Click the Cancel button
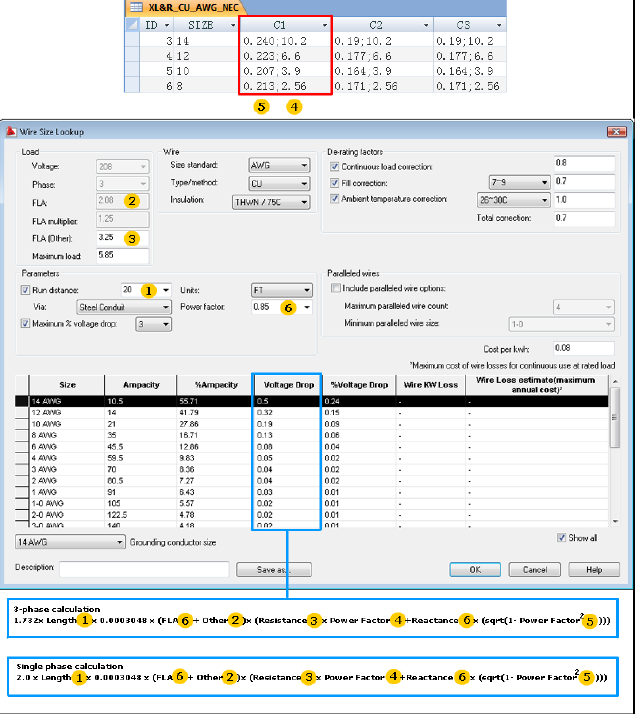The height and width of the screenshot is (714, 635). coord(535,570)
